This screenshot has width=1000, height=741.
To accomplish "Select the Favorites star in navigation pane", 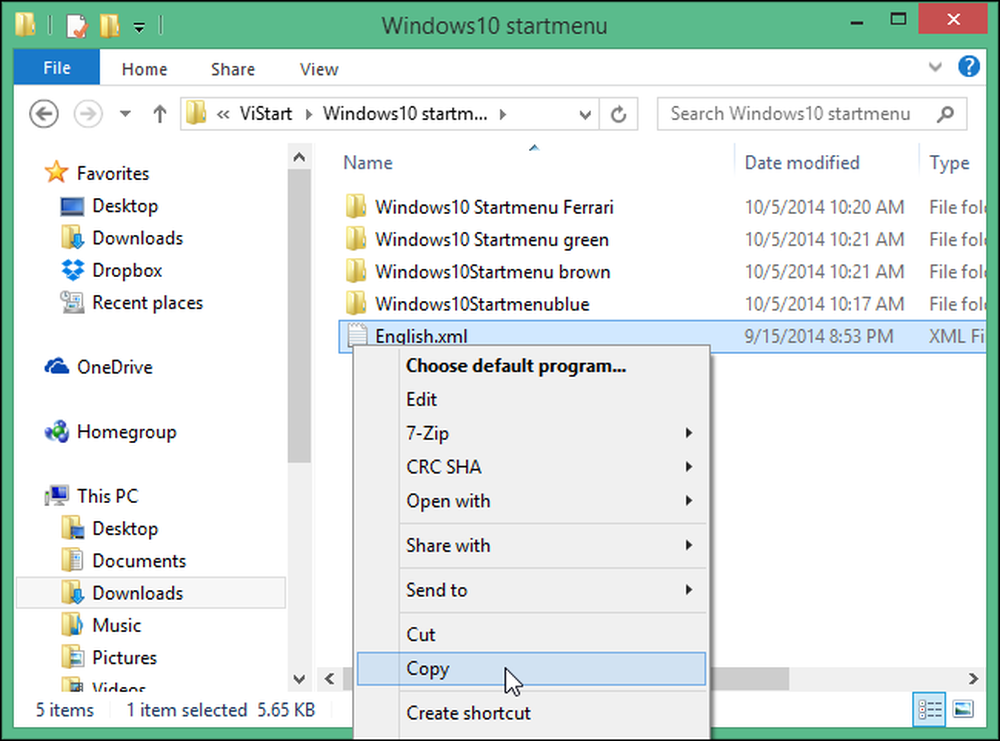I will coord(57,172).
